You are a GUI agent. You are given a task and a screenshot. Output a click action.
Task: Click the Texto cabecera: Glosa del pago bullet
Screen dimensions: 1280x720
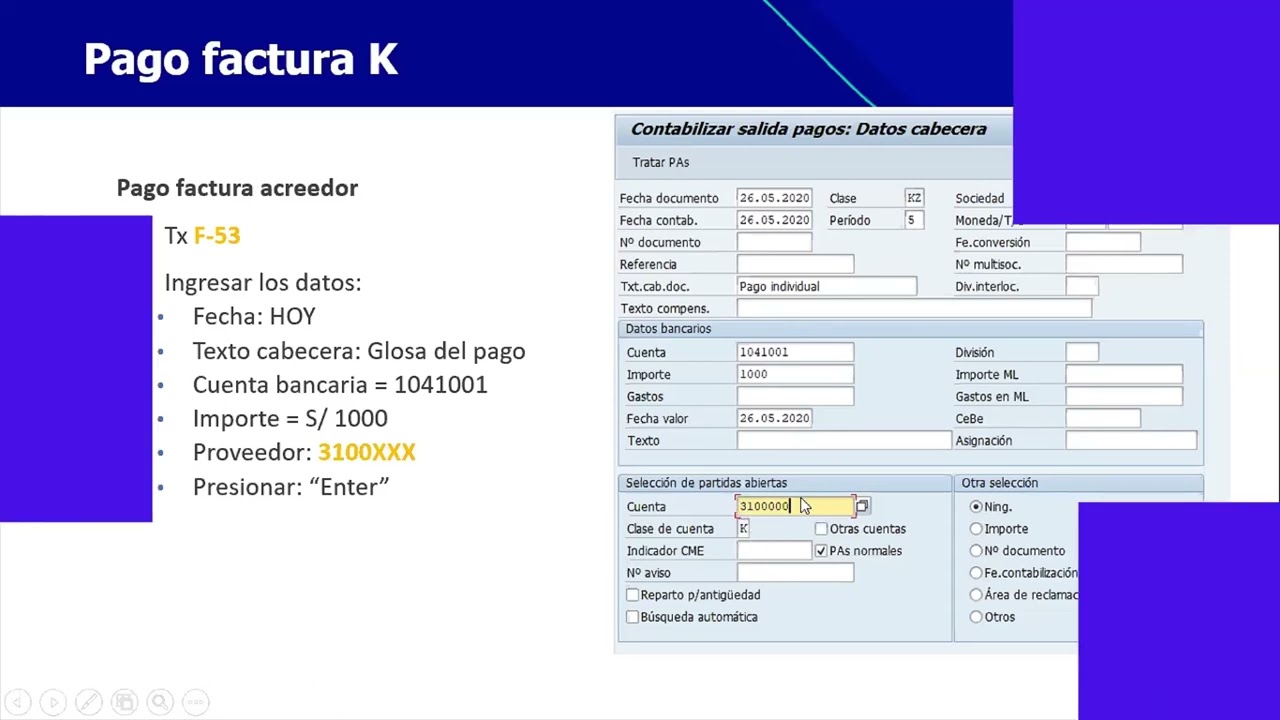click(359, 351)
